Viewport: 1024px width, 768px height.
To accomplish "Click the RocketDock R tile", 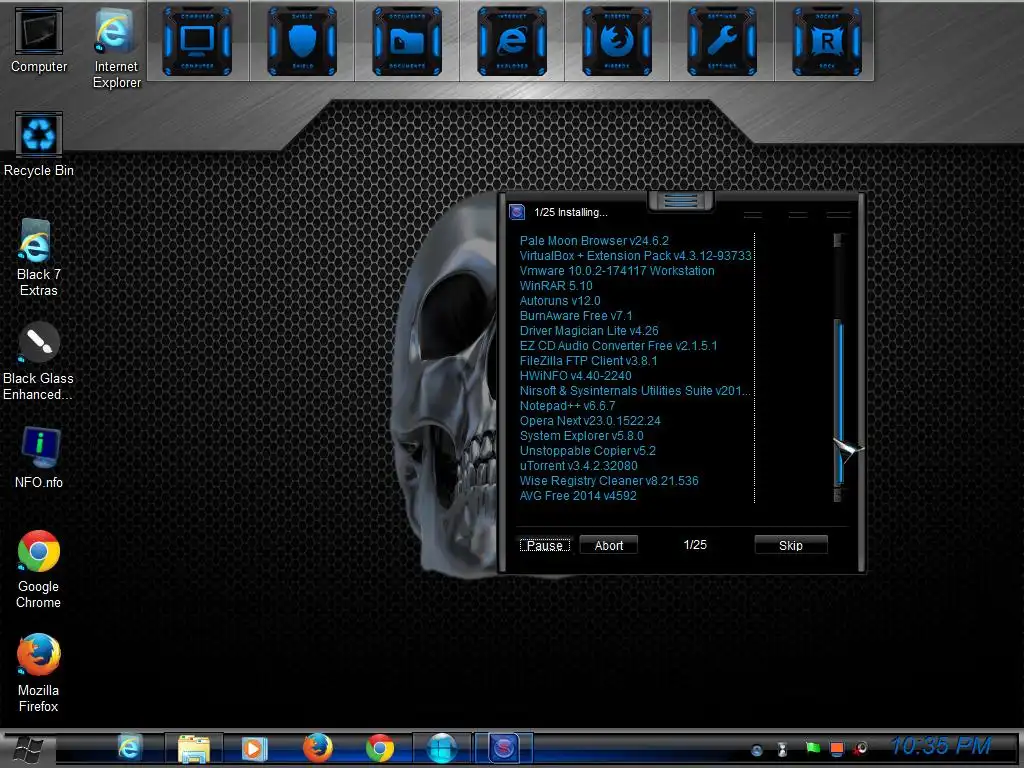I will [x=827, y=41].
